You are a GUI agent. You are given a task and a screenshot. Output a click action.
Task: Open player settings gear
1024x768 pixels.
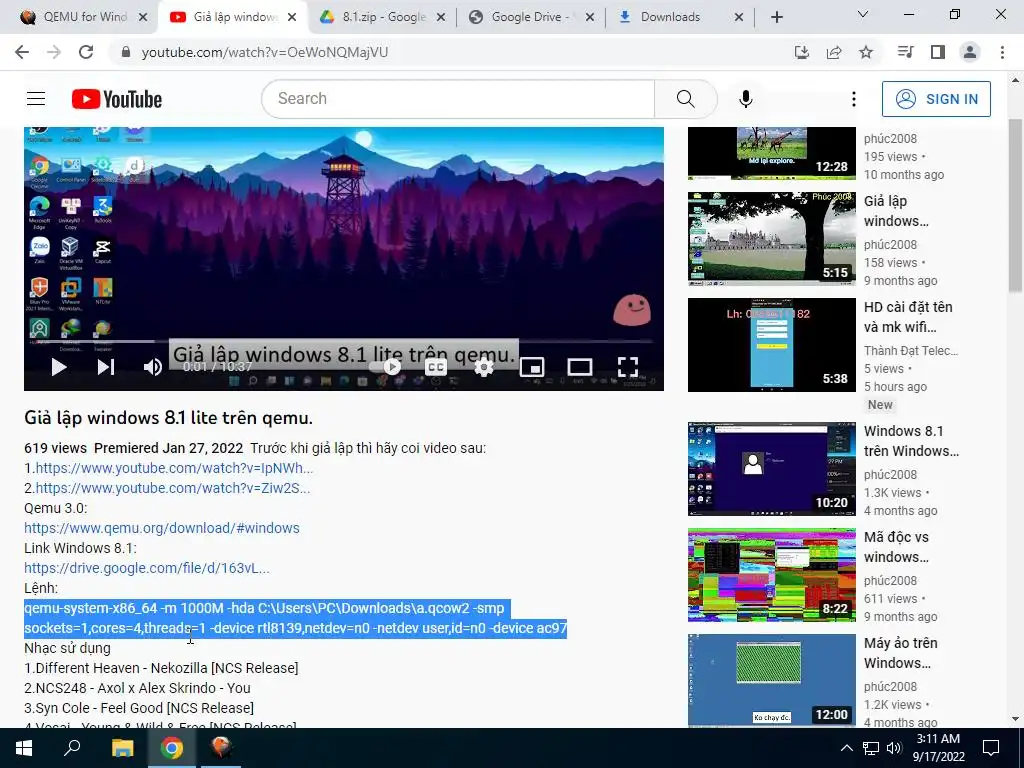(x=483, y=367)
